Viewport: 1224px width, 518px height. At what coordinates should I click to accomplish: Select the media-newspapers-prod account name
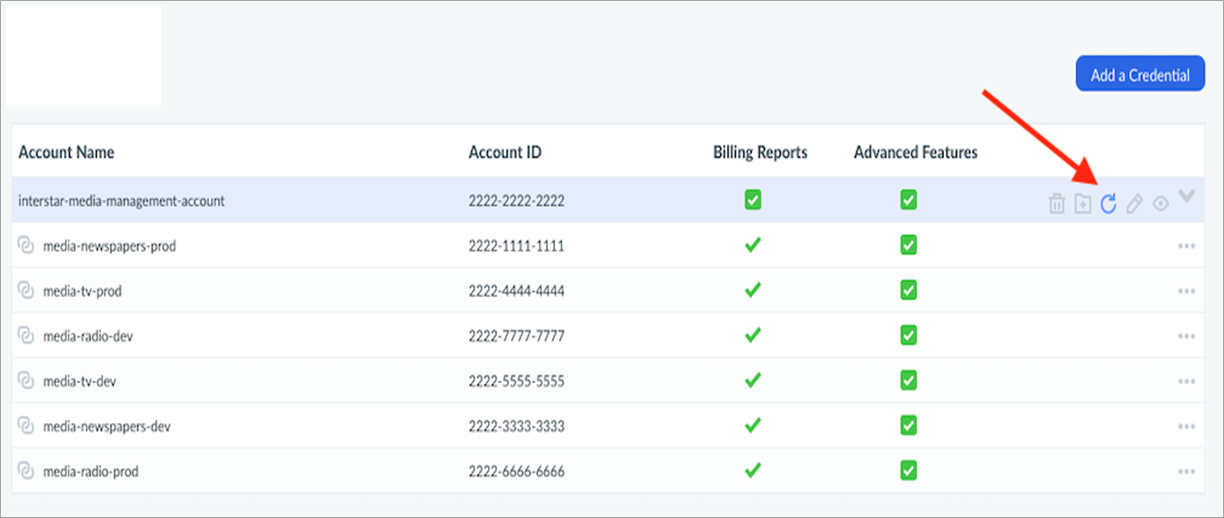tap(109, 246)
